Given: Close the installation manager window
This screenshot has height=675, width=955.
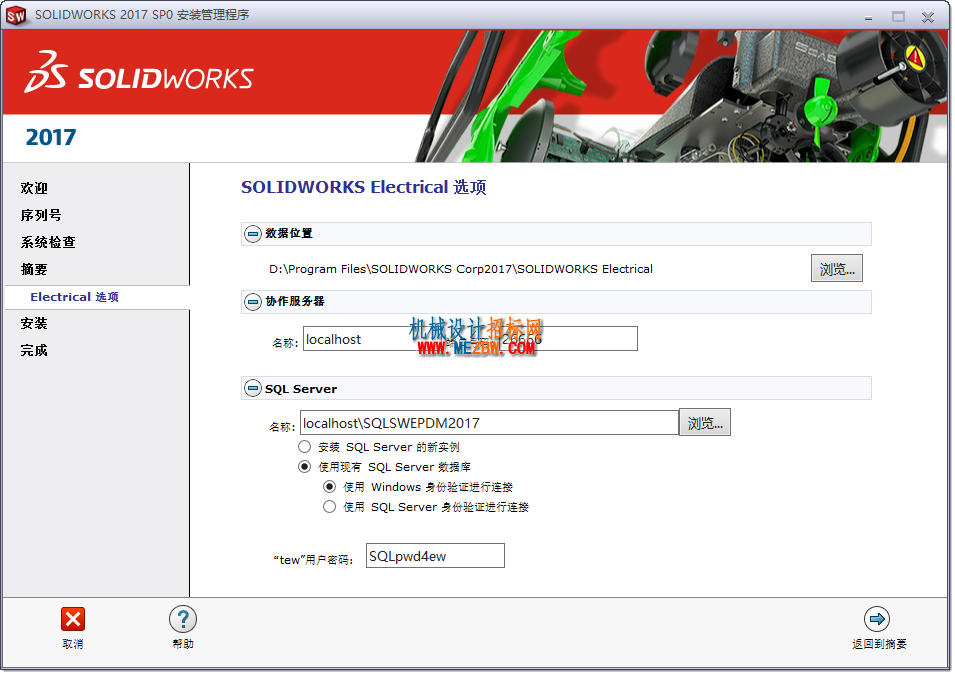Looking at the screenshot, I should 928,17.
